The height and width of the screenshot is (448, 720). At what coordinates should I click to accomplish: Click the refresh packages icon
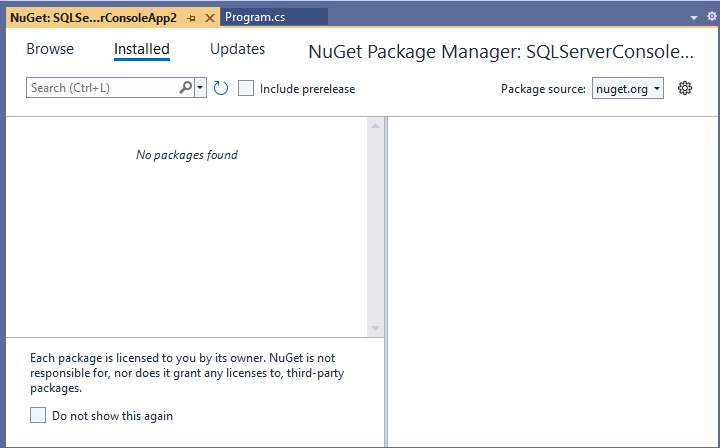221,88
